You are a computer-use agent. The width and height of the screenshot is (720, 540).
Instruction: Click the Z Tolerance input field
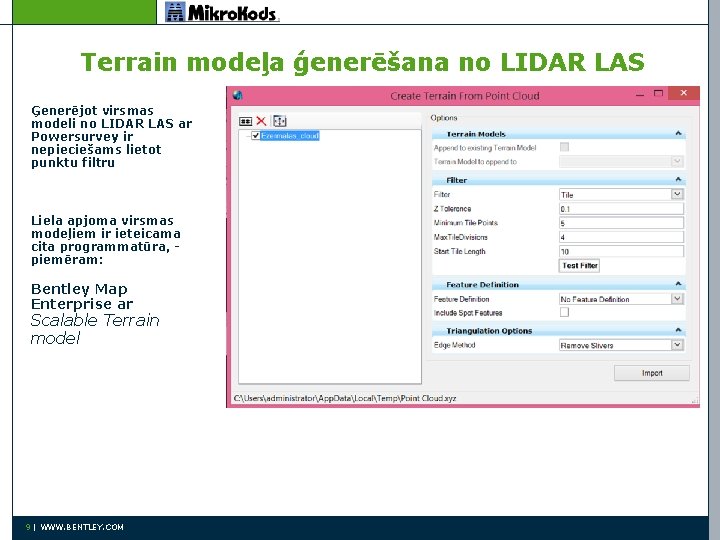pyautogui.click(x=621, y=209)
